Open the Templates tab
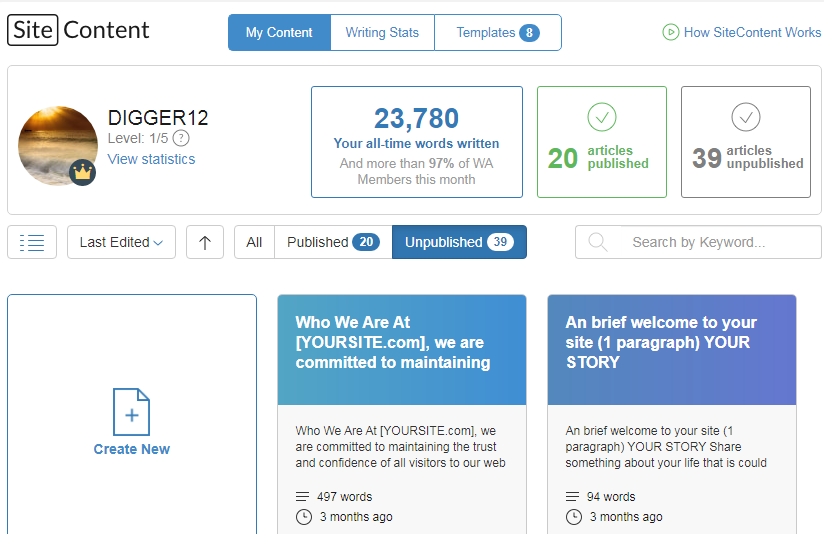Screen dimensions: 824x534 pyautogui.click(x=498, y=33)
